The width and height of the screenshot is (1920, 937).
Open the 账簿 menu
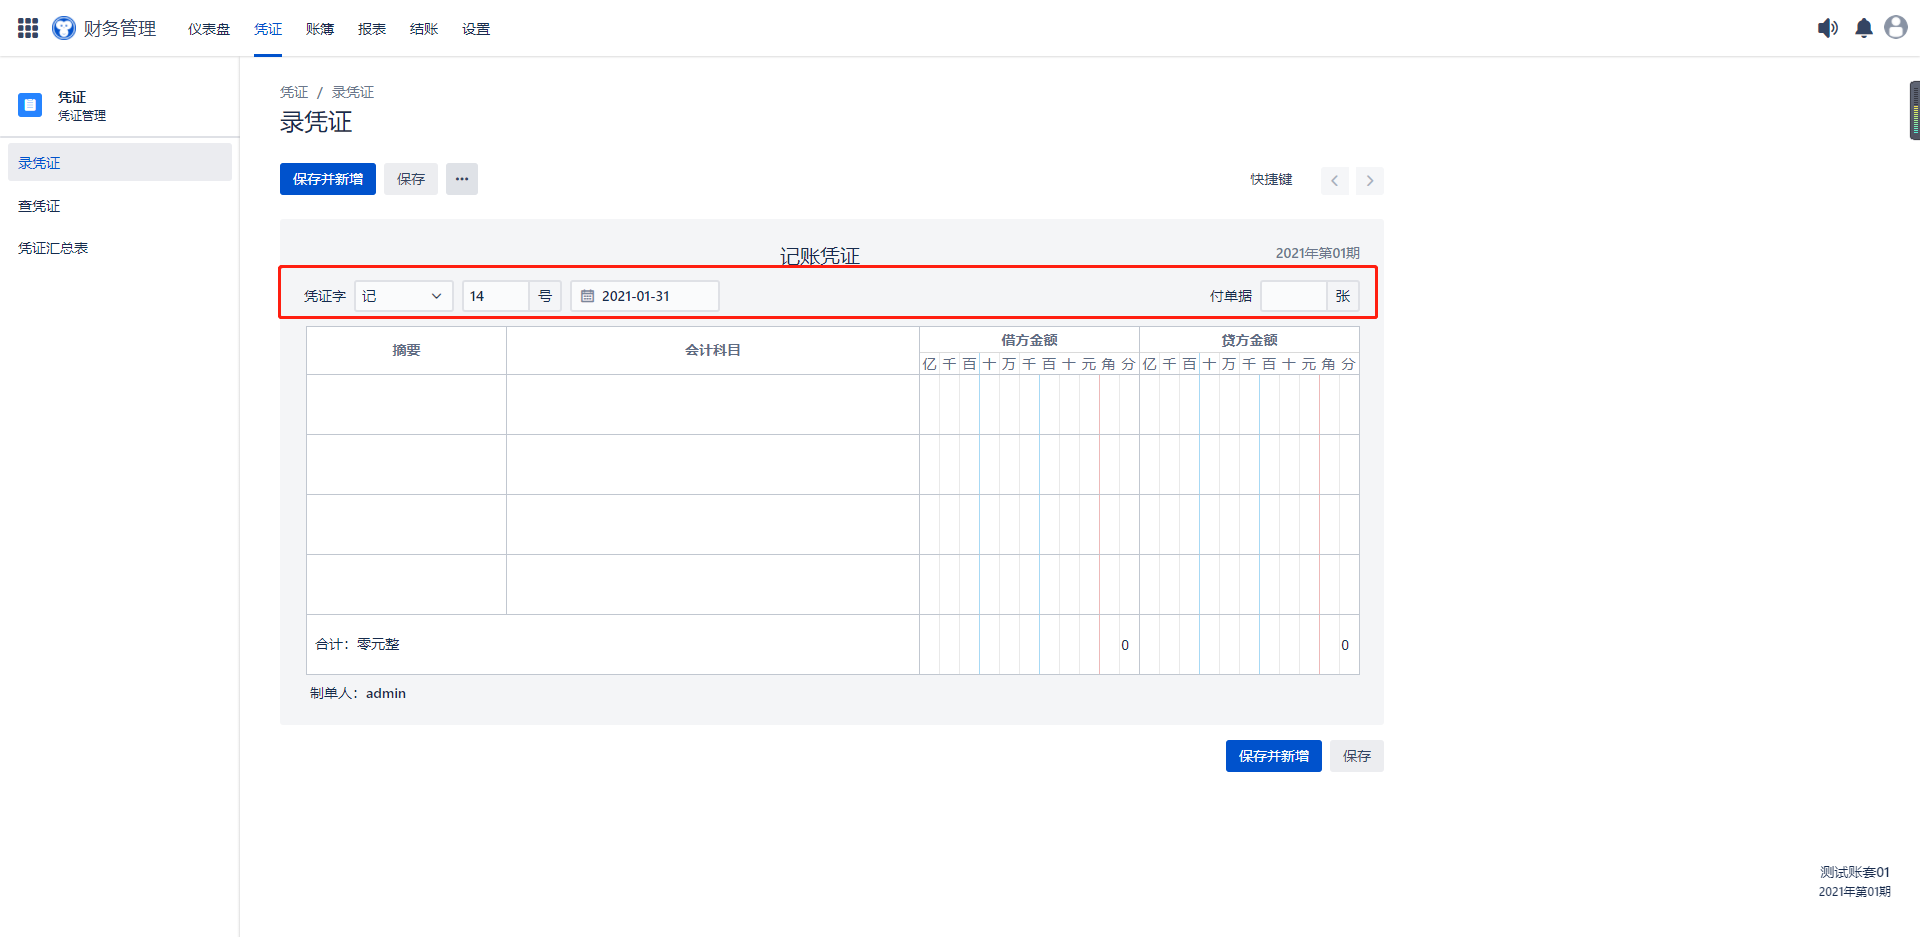(x=320, y=29)
